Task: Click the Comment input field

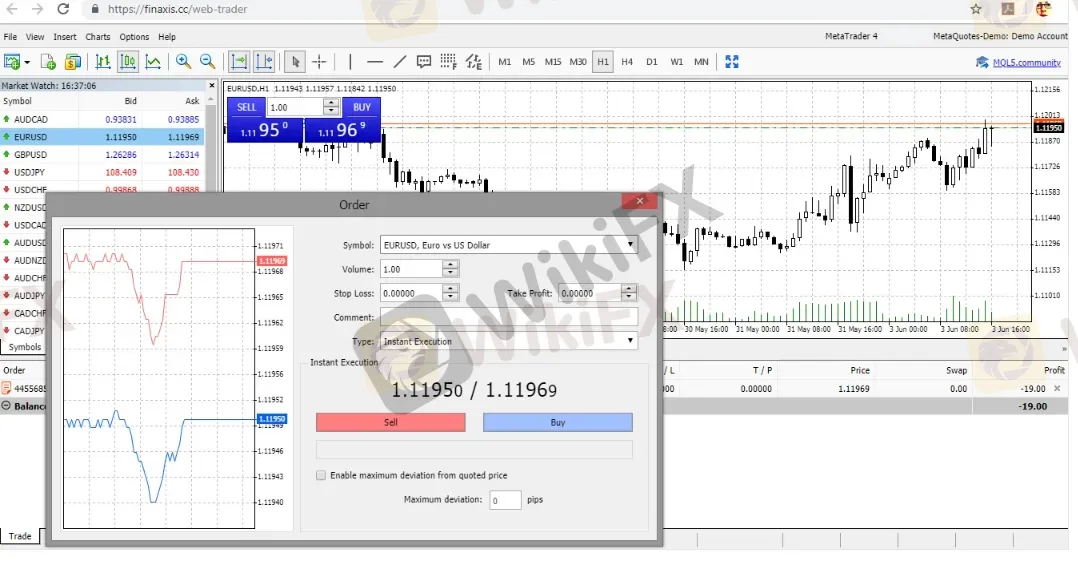Action: point(507,317)
